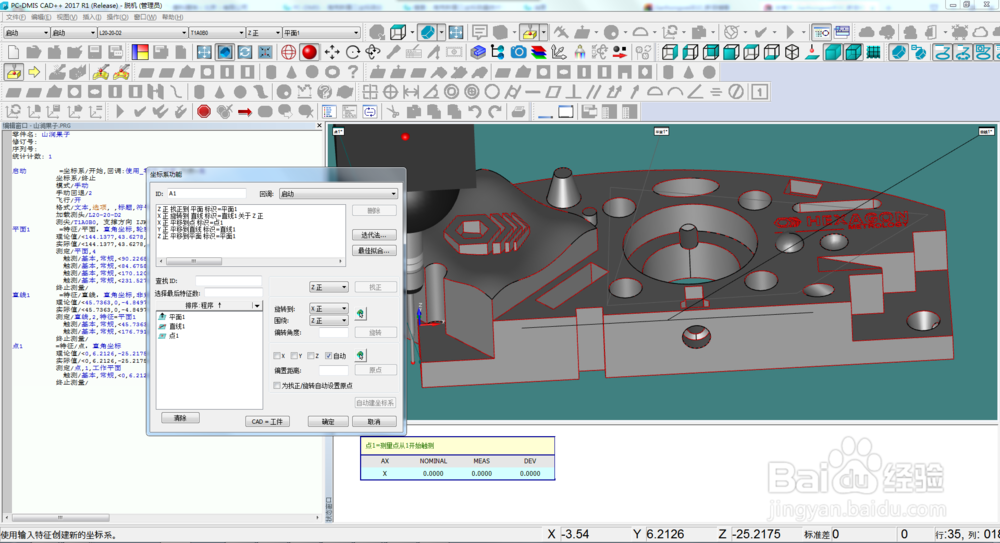Click the red sphere render icon

coord(309,52)
